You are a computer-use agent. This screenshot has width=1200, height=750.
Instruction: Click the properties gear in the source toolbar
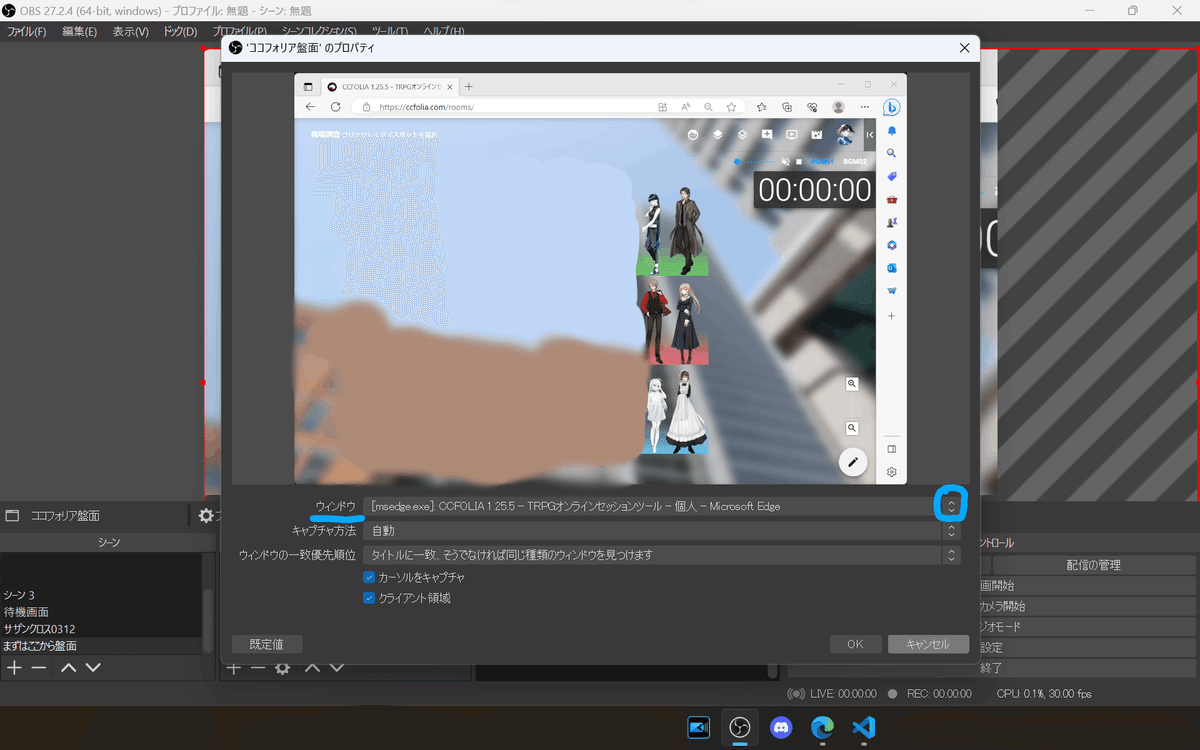coord(206,516)
